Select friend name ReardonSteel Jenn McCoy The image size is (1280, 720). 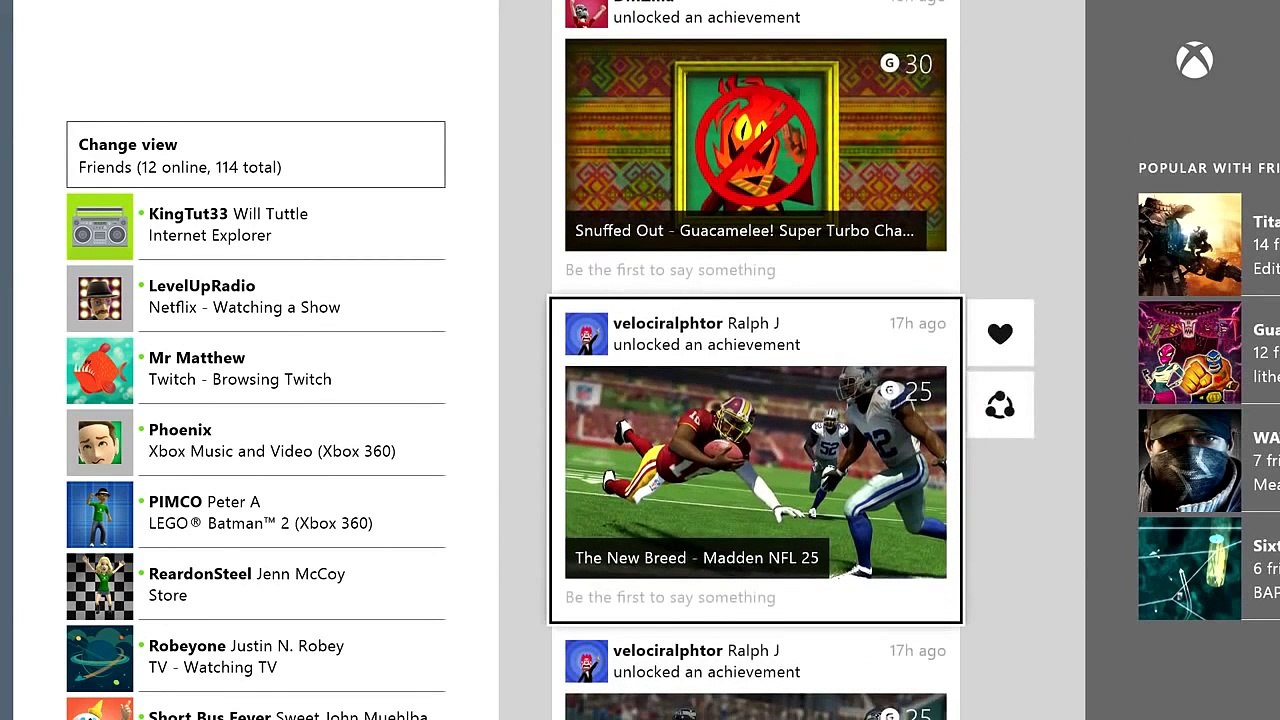[247, 574]
